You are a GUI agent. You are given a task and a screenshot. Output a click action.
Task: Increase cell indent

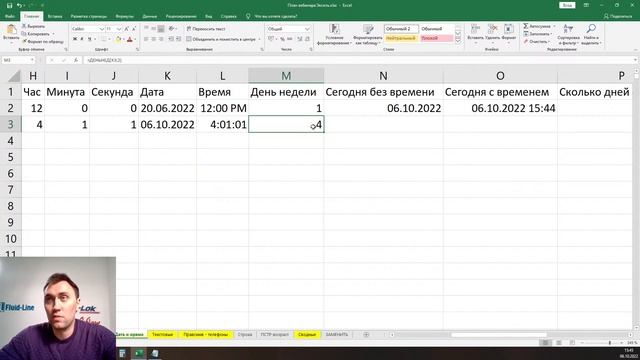tap(178, 39)
